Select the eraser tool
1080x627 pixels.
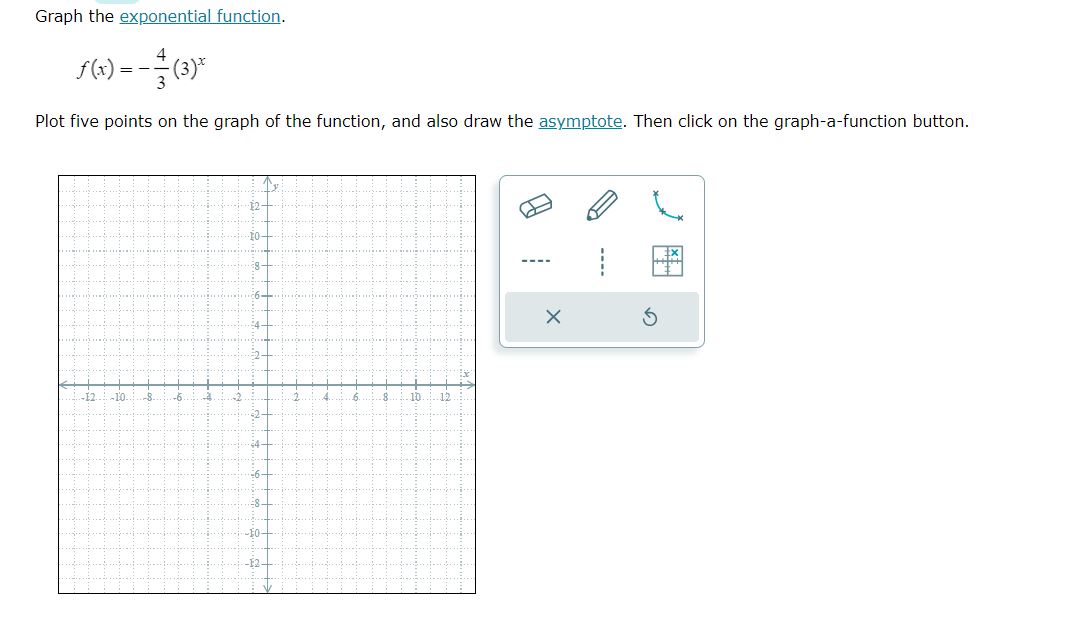pos(535,205)
